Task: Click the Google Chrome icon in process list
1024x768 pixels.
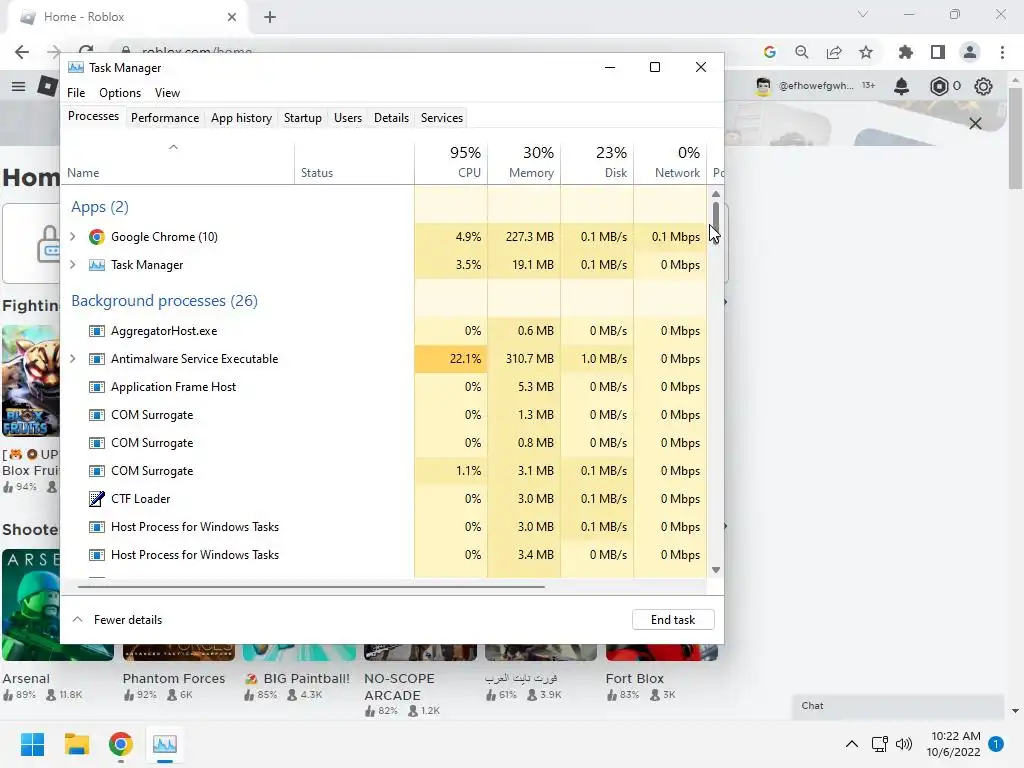Action: point(97,237)
